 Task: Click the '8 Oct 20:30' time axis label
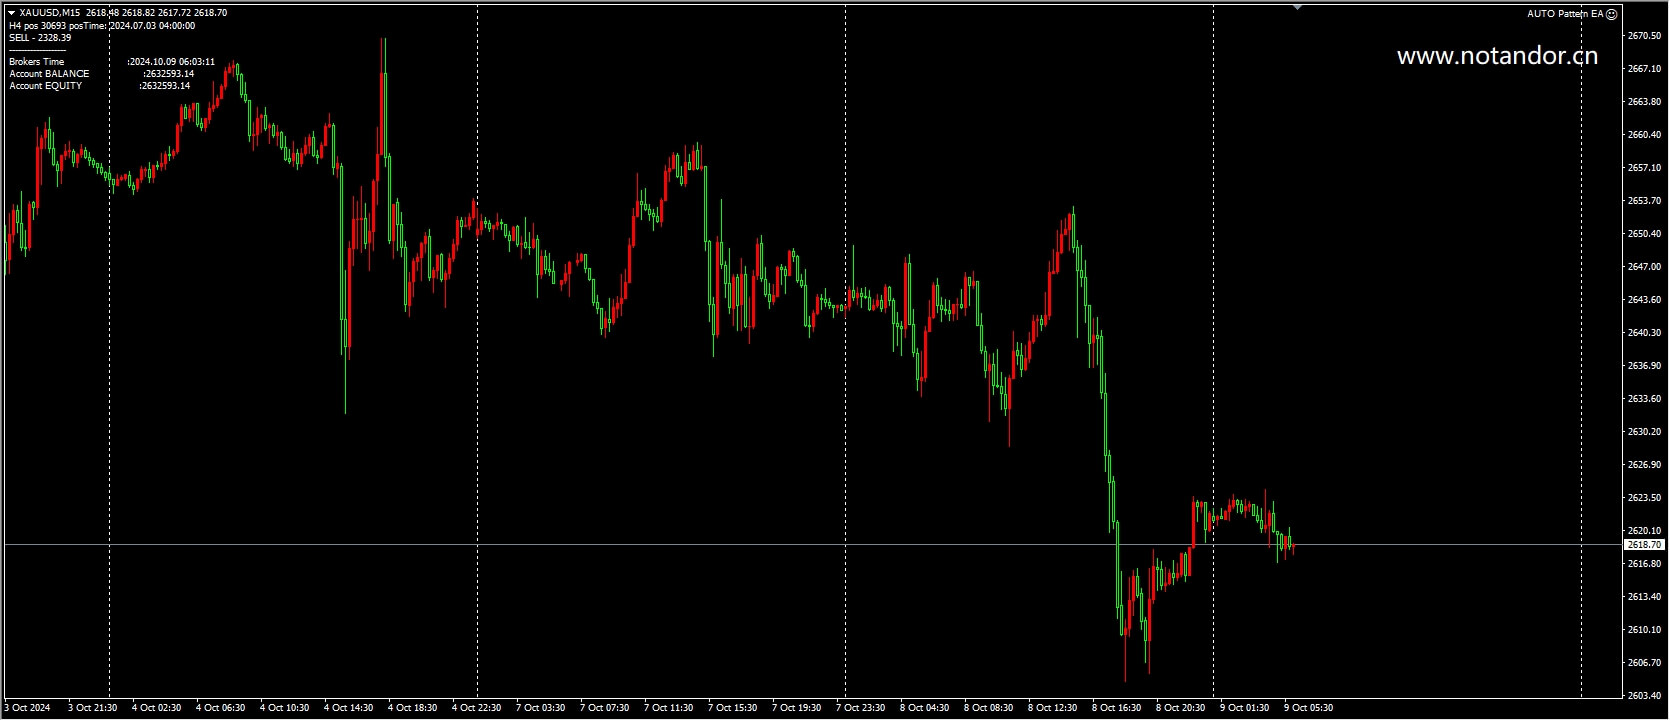(1180, 708)
